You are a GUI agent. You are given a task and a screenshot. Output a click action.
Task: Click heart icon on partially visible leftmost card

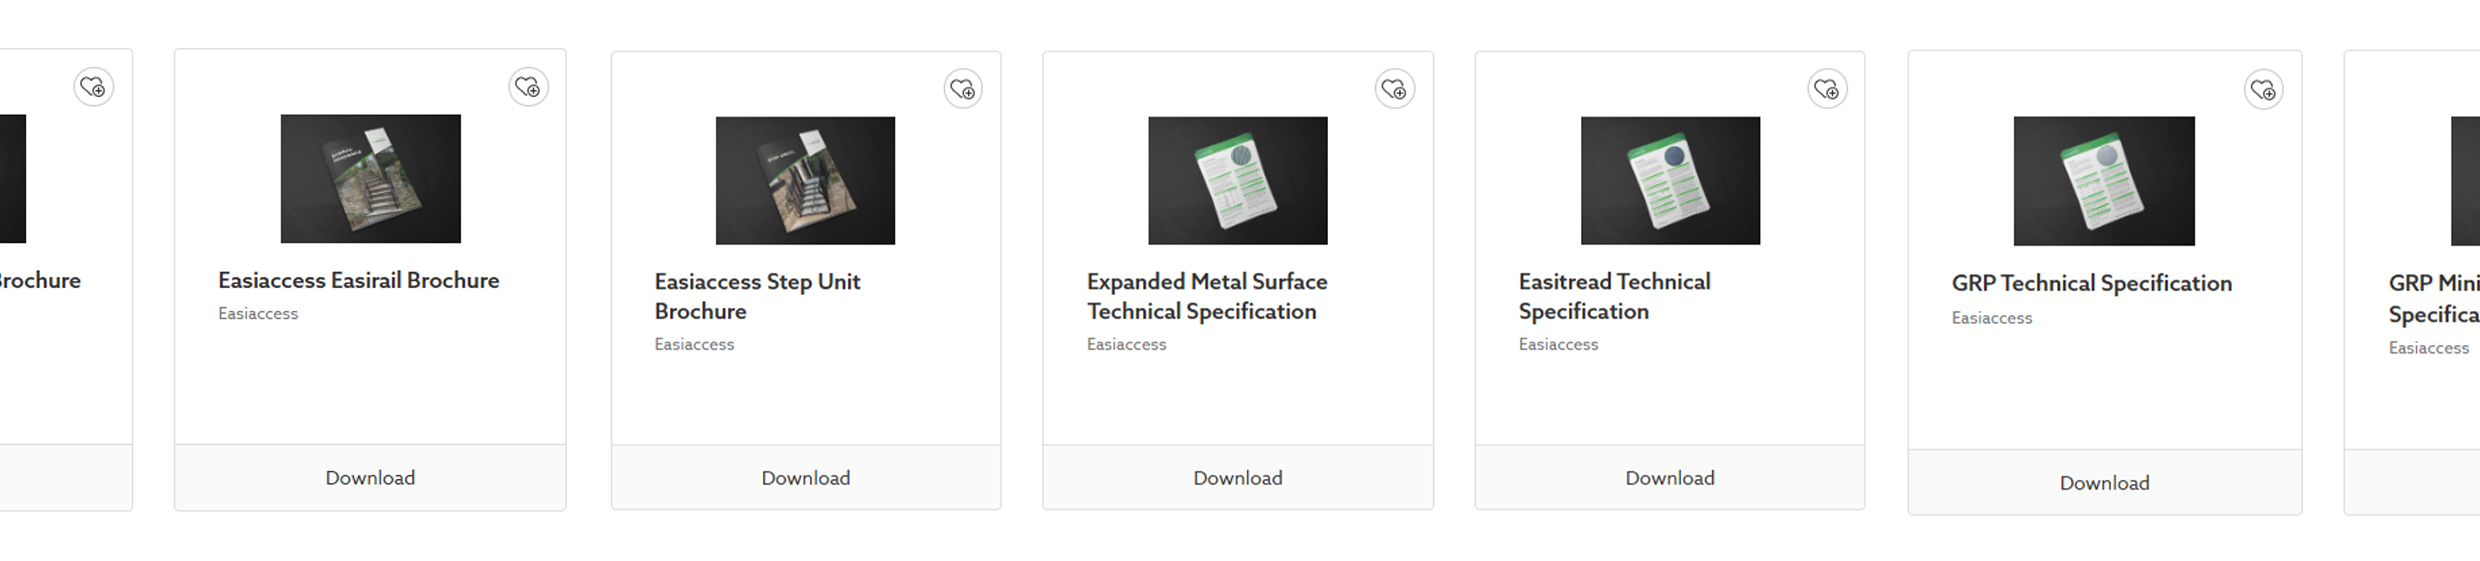(x=93, y=87)
